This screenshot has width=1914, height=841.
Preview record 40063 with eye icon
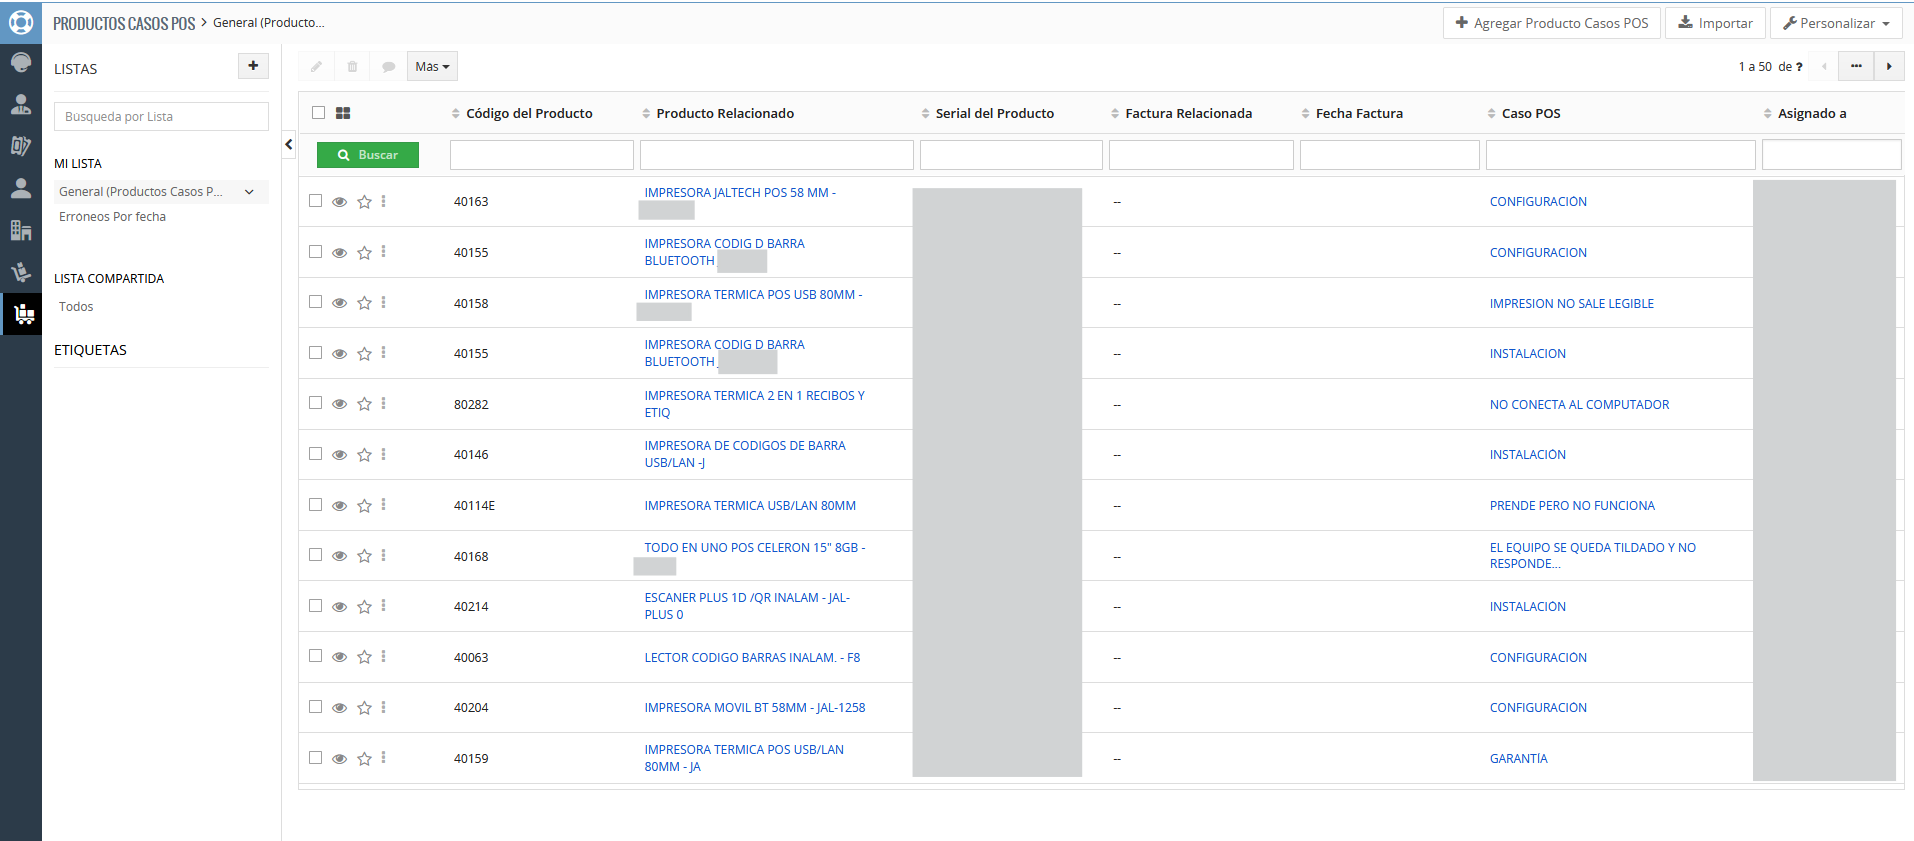pos(340,657)
